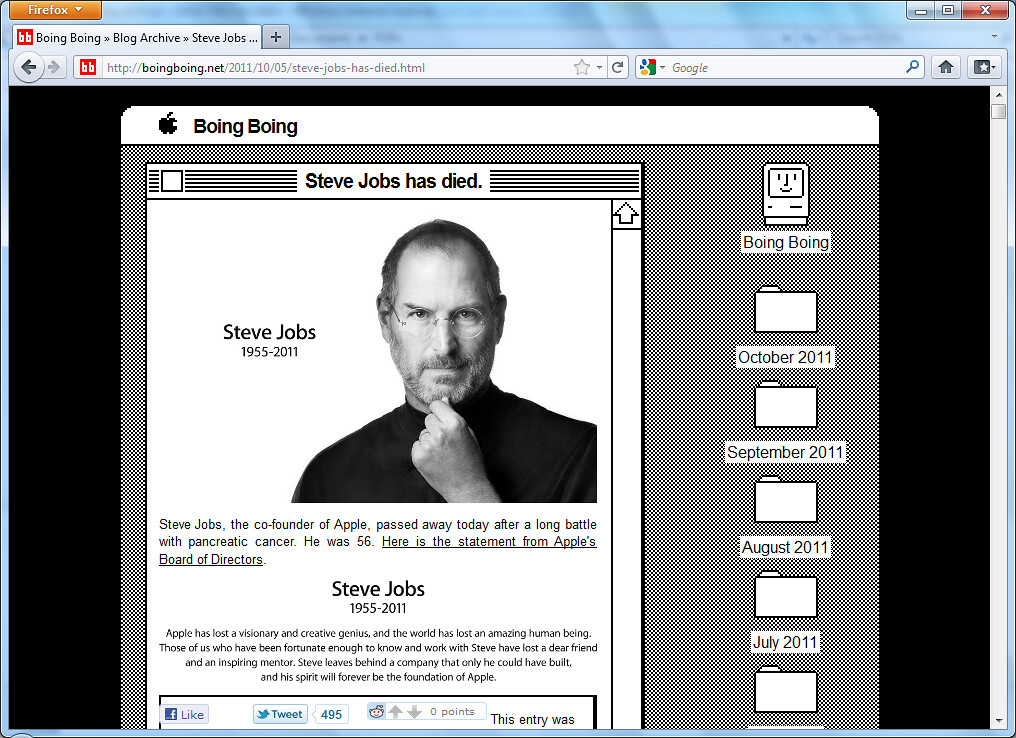Click the Boing Boing Macintosh computer icon
This screenshot has width=1016, height=738.
[x=785, y=192]
